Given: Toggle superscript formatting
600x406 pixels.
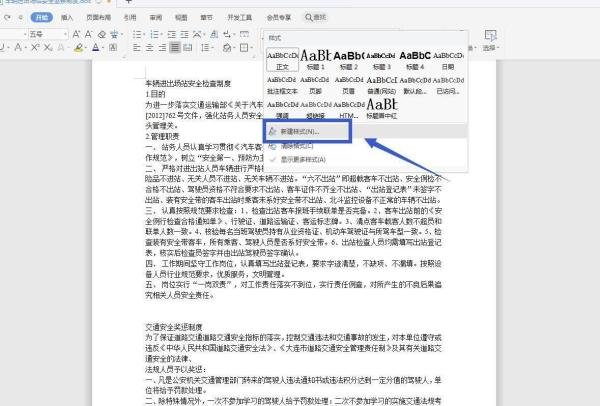Looking at the screenshot, I should pyautogui.click(x=35, y=48).
